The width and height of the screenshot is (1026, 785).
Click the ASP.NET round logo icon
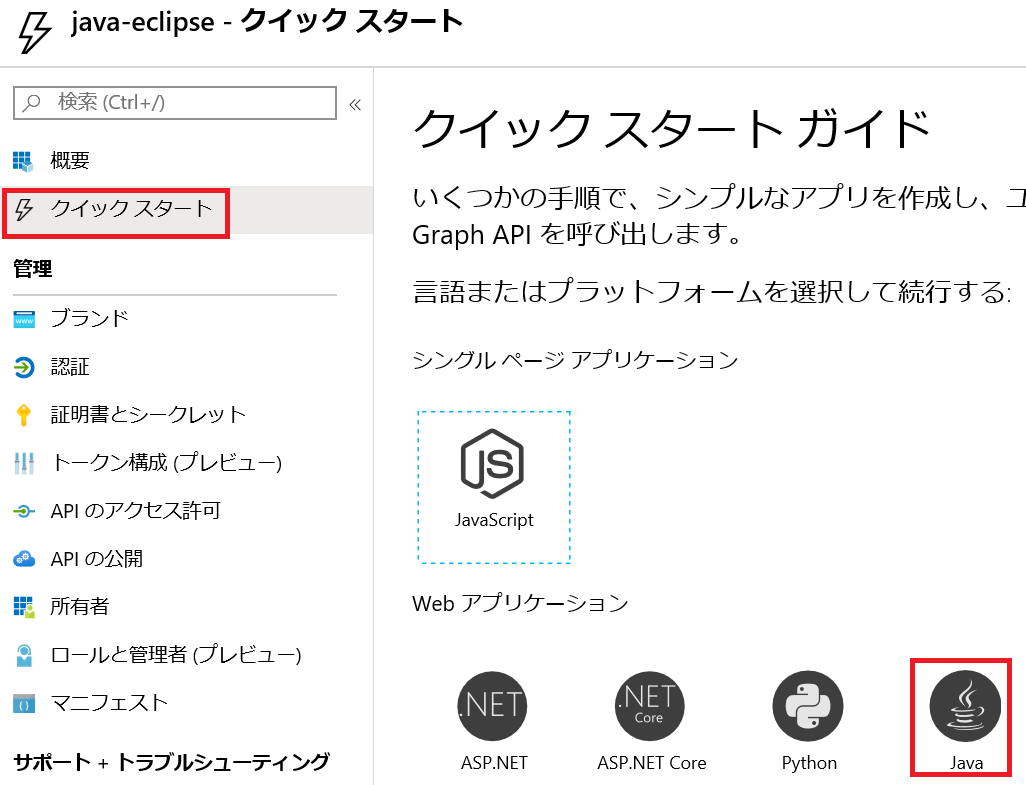[x=492, y=706]
